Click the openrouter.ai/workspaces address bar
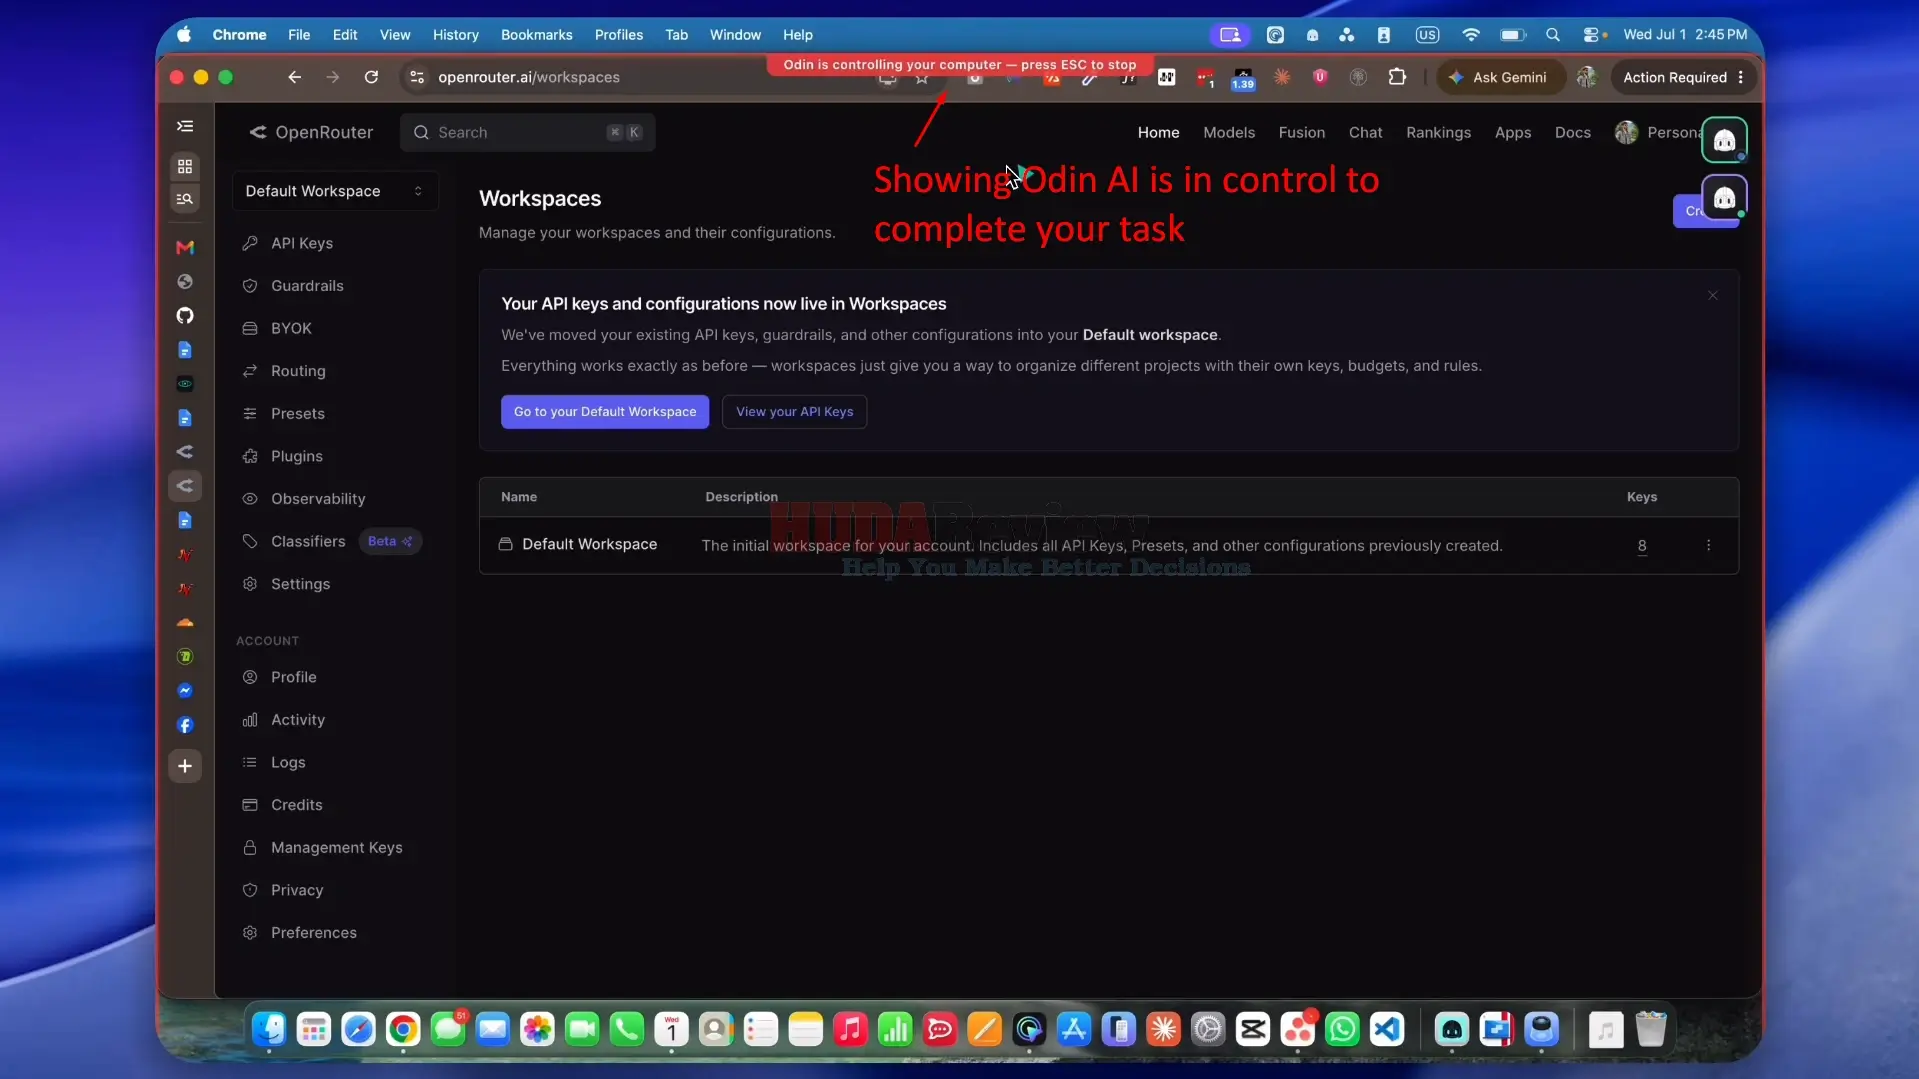The height and width of the screenshot is (1079, 1919). tap(528, 77)
